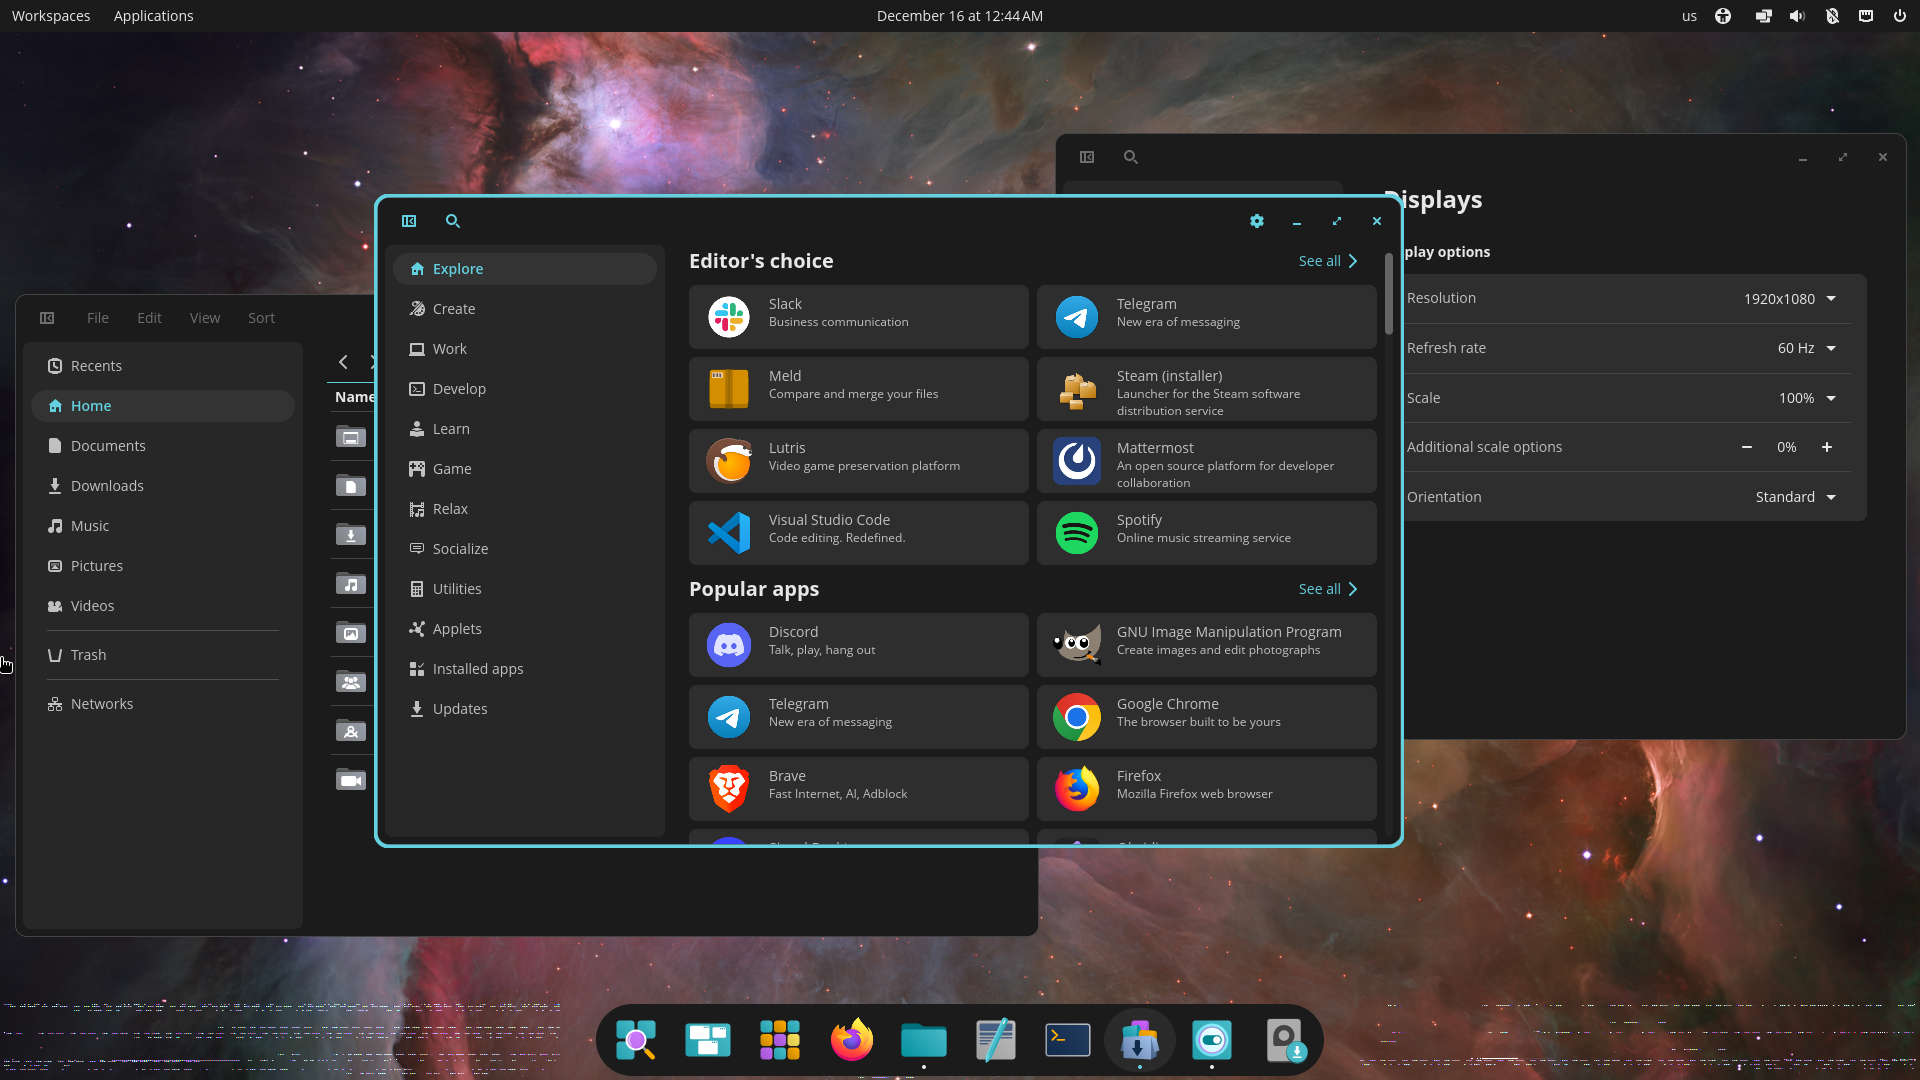The width and height of the screenshot is (1920, 1080).
Task: Expand the Resolution dropdown showing 1920x1080
Action: click(1790, 299)
